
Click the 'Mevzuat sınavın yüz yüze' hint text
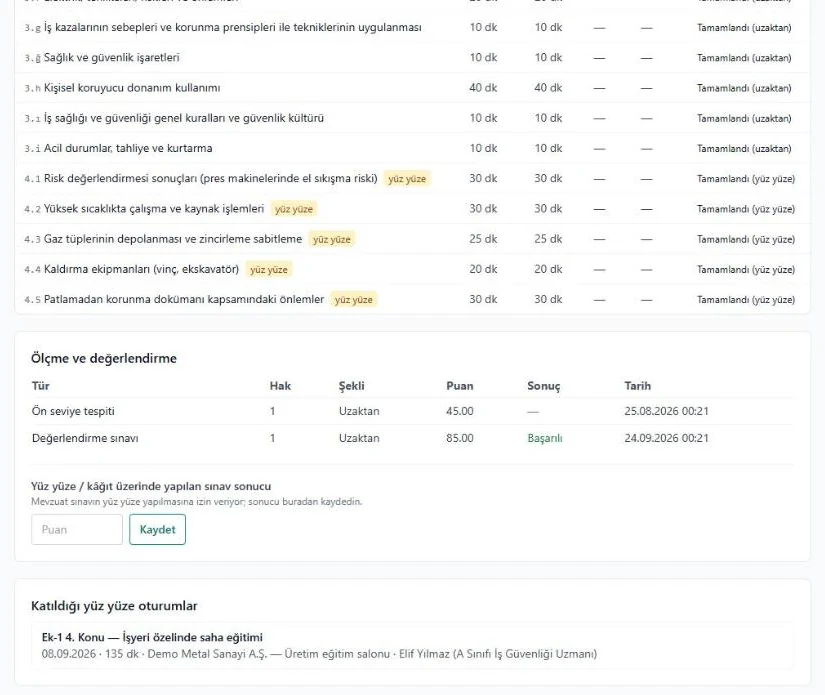196,501
